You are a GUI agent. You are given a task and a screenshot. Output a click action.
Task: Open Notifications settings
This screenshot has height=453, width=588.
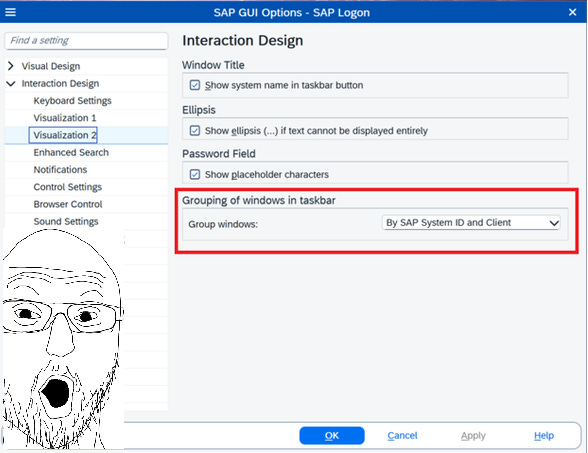pyautogui.click(x=60, y=170)
